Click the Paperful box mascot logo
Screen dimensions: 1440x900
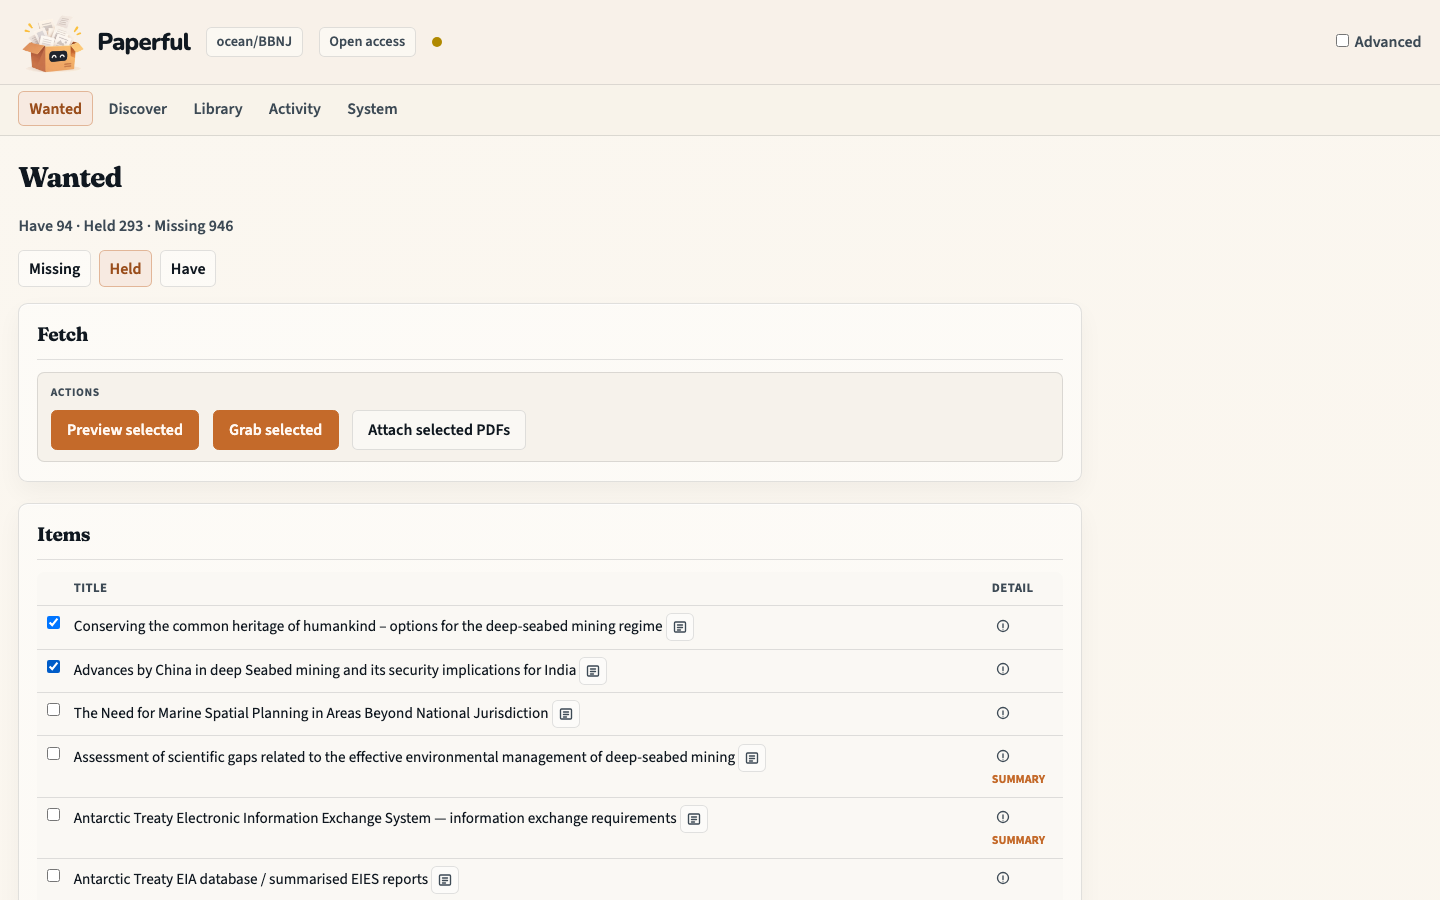point(53,44)
